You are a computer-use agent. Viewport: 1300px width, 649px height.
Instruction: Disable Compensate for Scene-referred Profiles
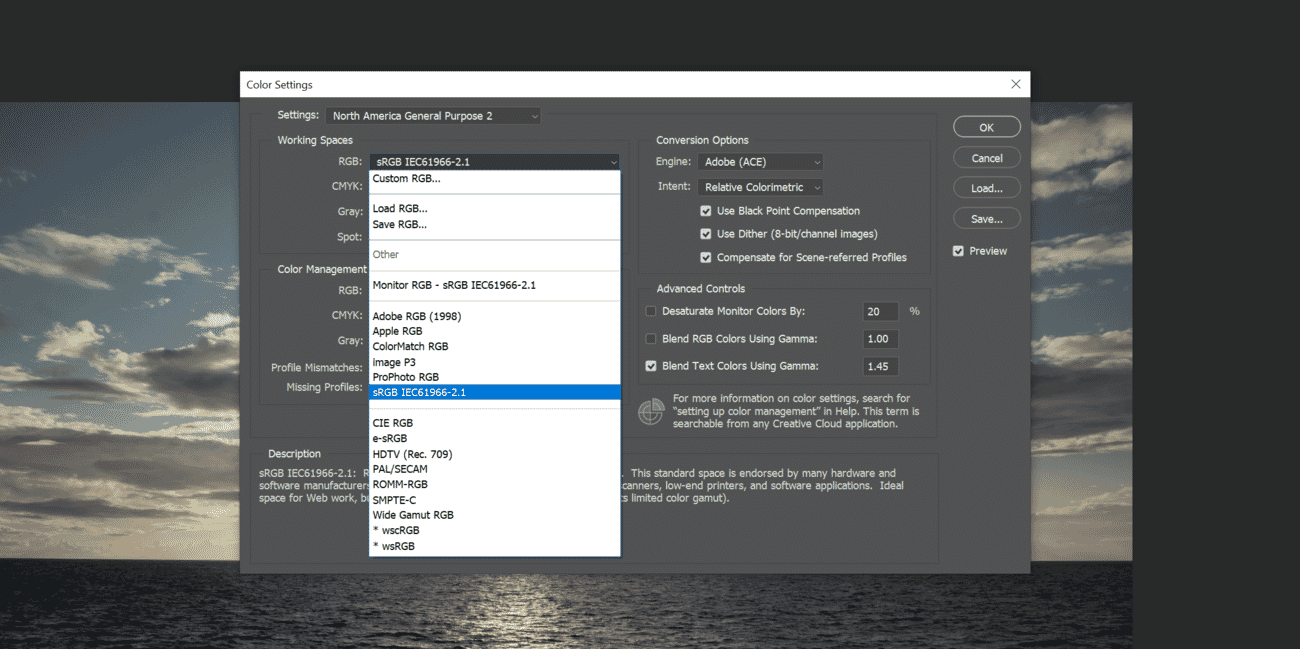pyautogui.click(x=706, y=257)
